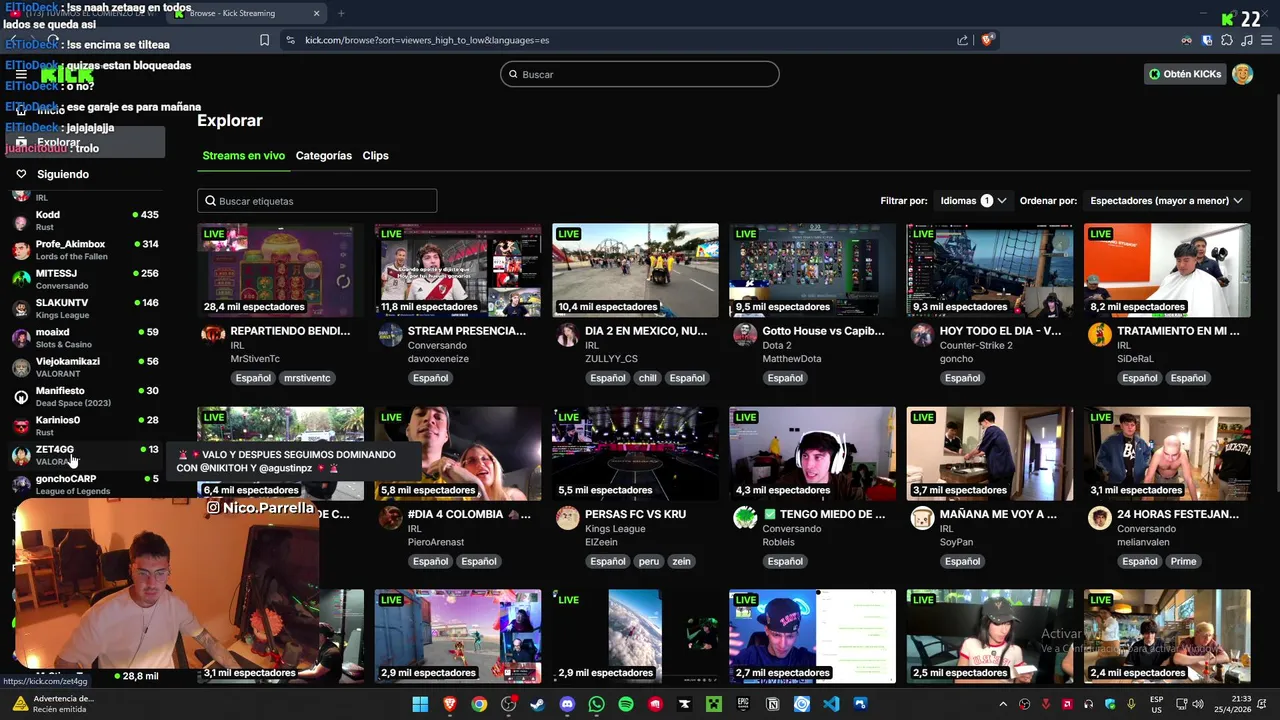This screenshot has height=720, width=1280.
Task: Open the Brave hamburger menu
Action: tap(1266, 40)
